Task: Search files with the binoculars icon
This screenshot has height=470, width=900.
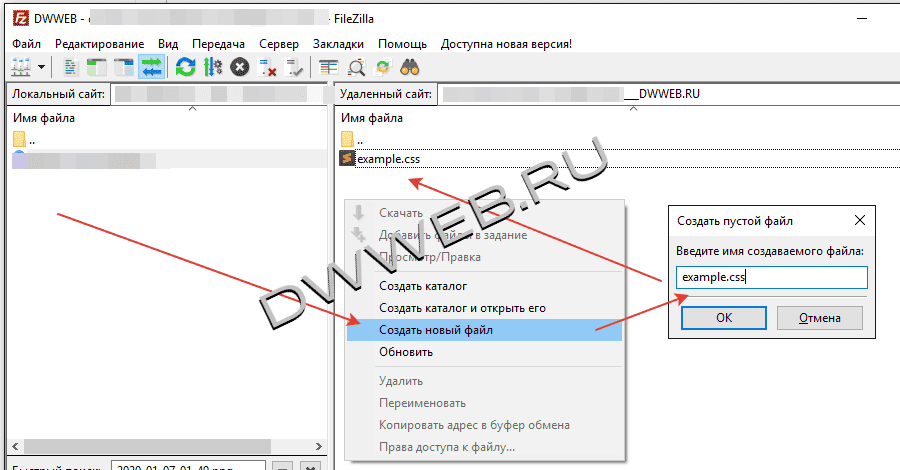Action: 410,67
